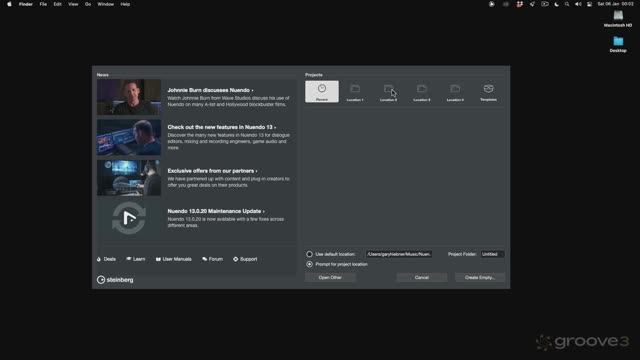
Task: Click the Open Other button
Action: point(330,277)
